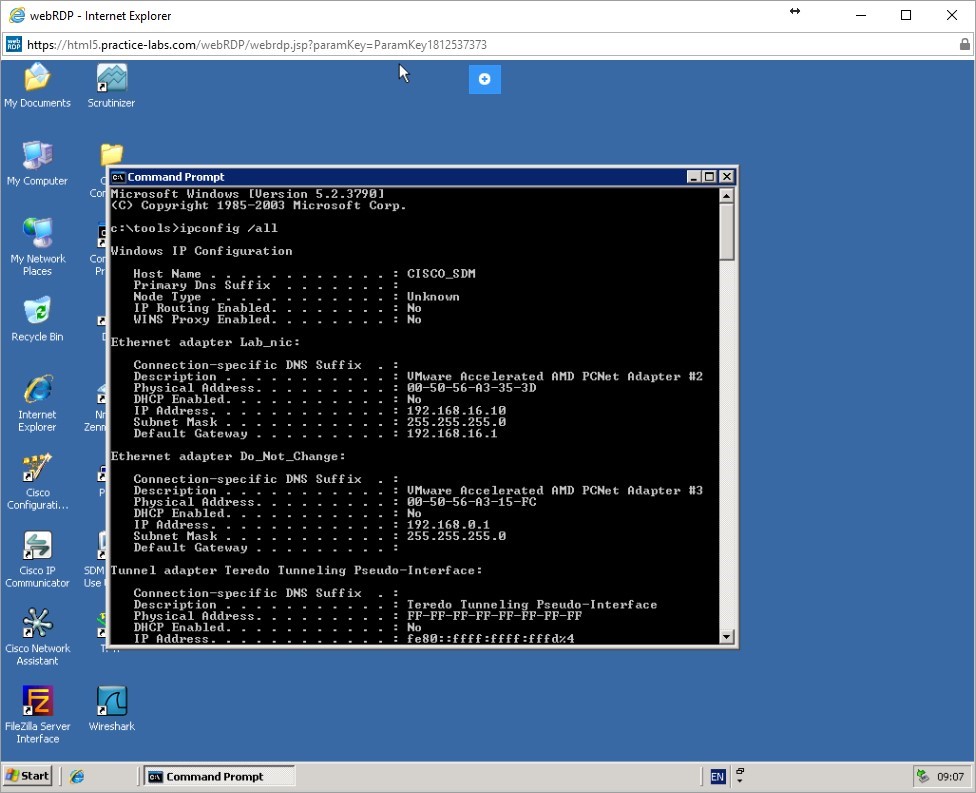The image size is (976, 793).
Task: Open the My Documents desktop icon
Action: [37, 86]
